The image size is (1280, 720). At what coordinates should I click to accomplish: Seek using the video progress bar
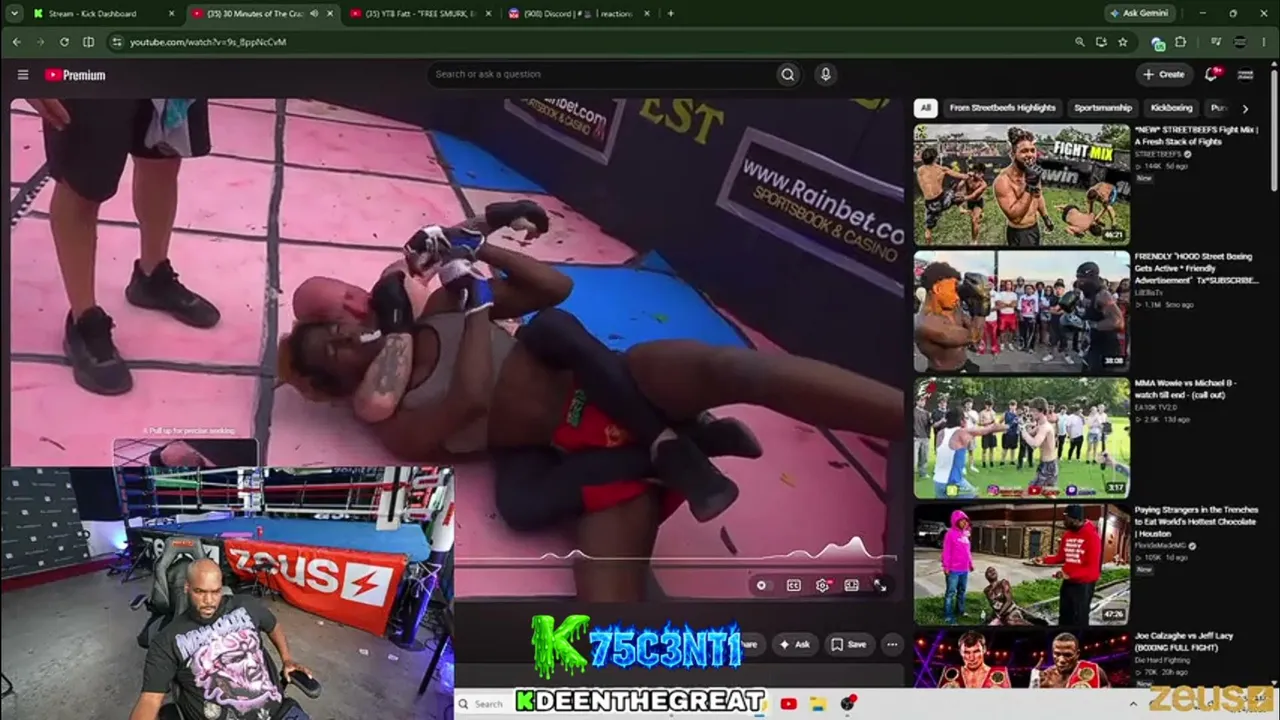coord(676,560)
